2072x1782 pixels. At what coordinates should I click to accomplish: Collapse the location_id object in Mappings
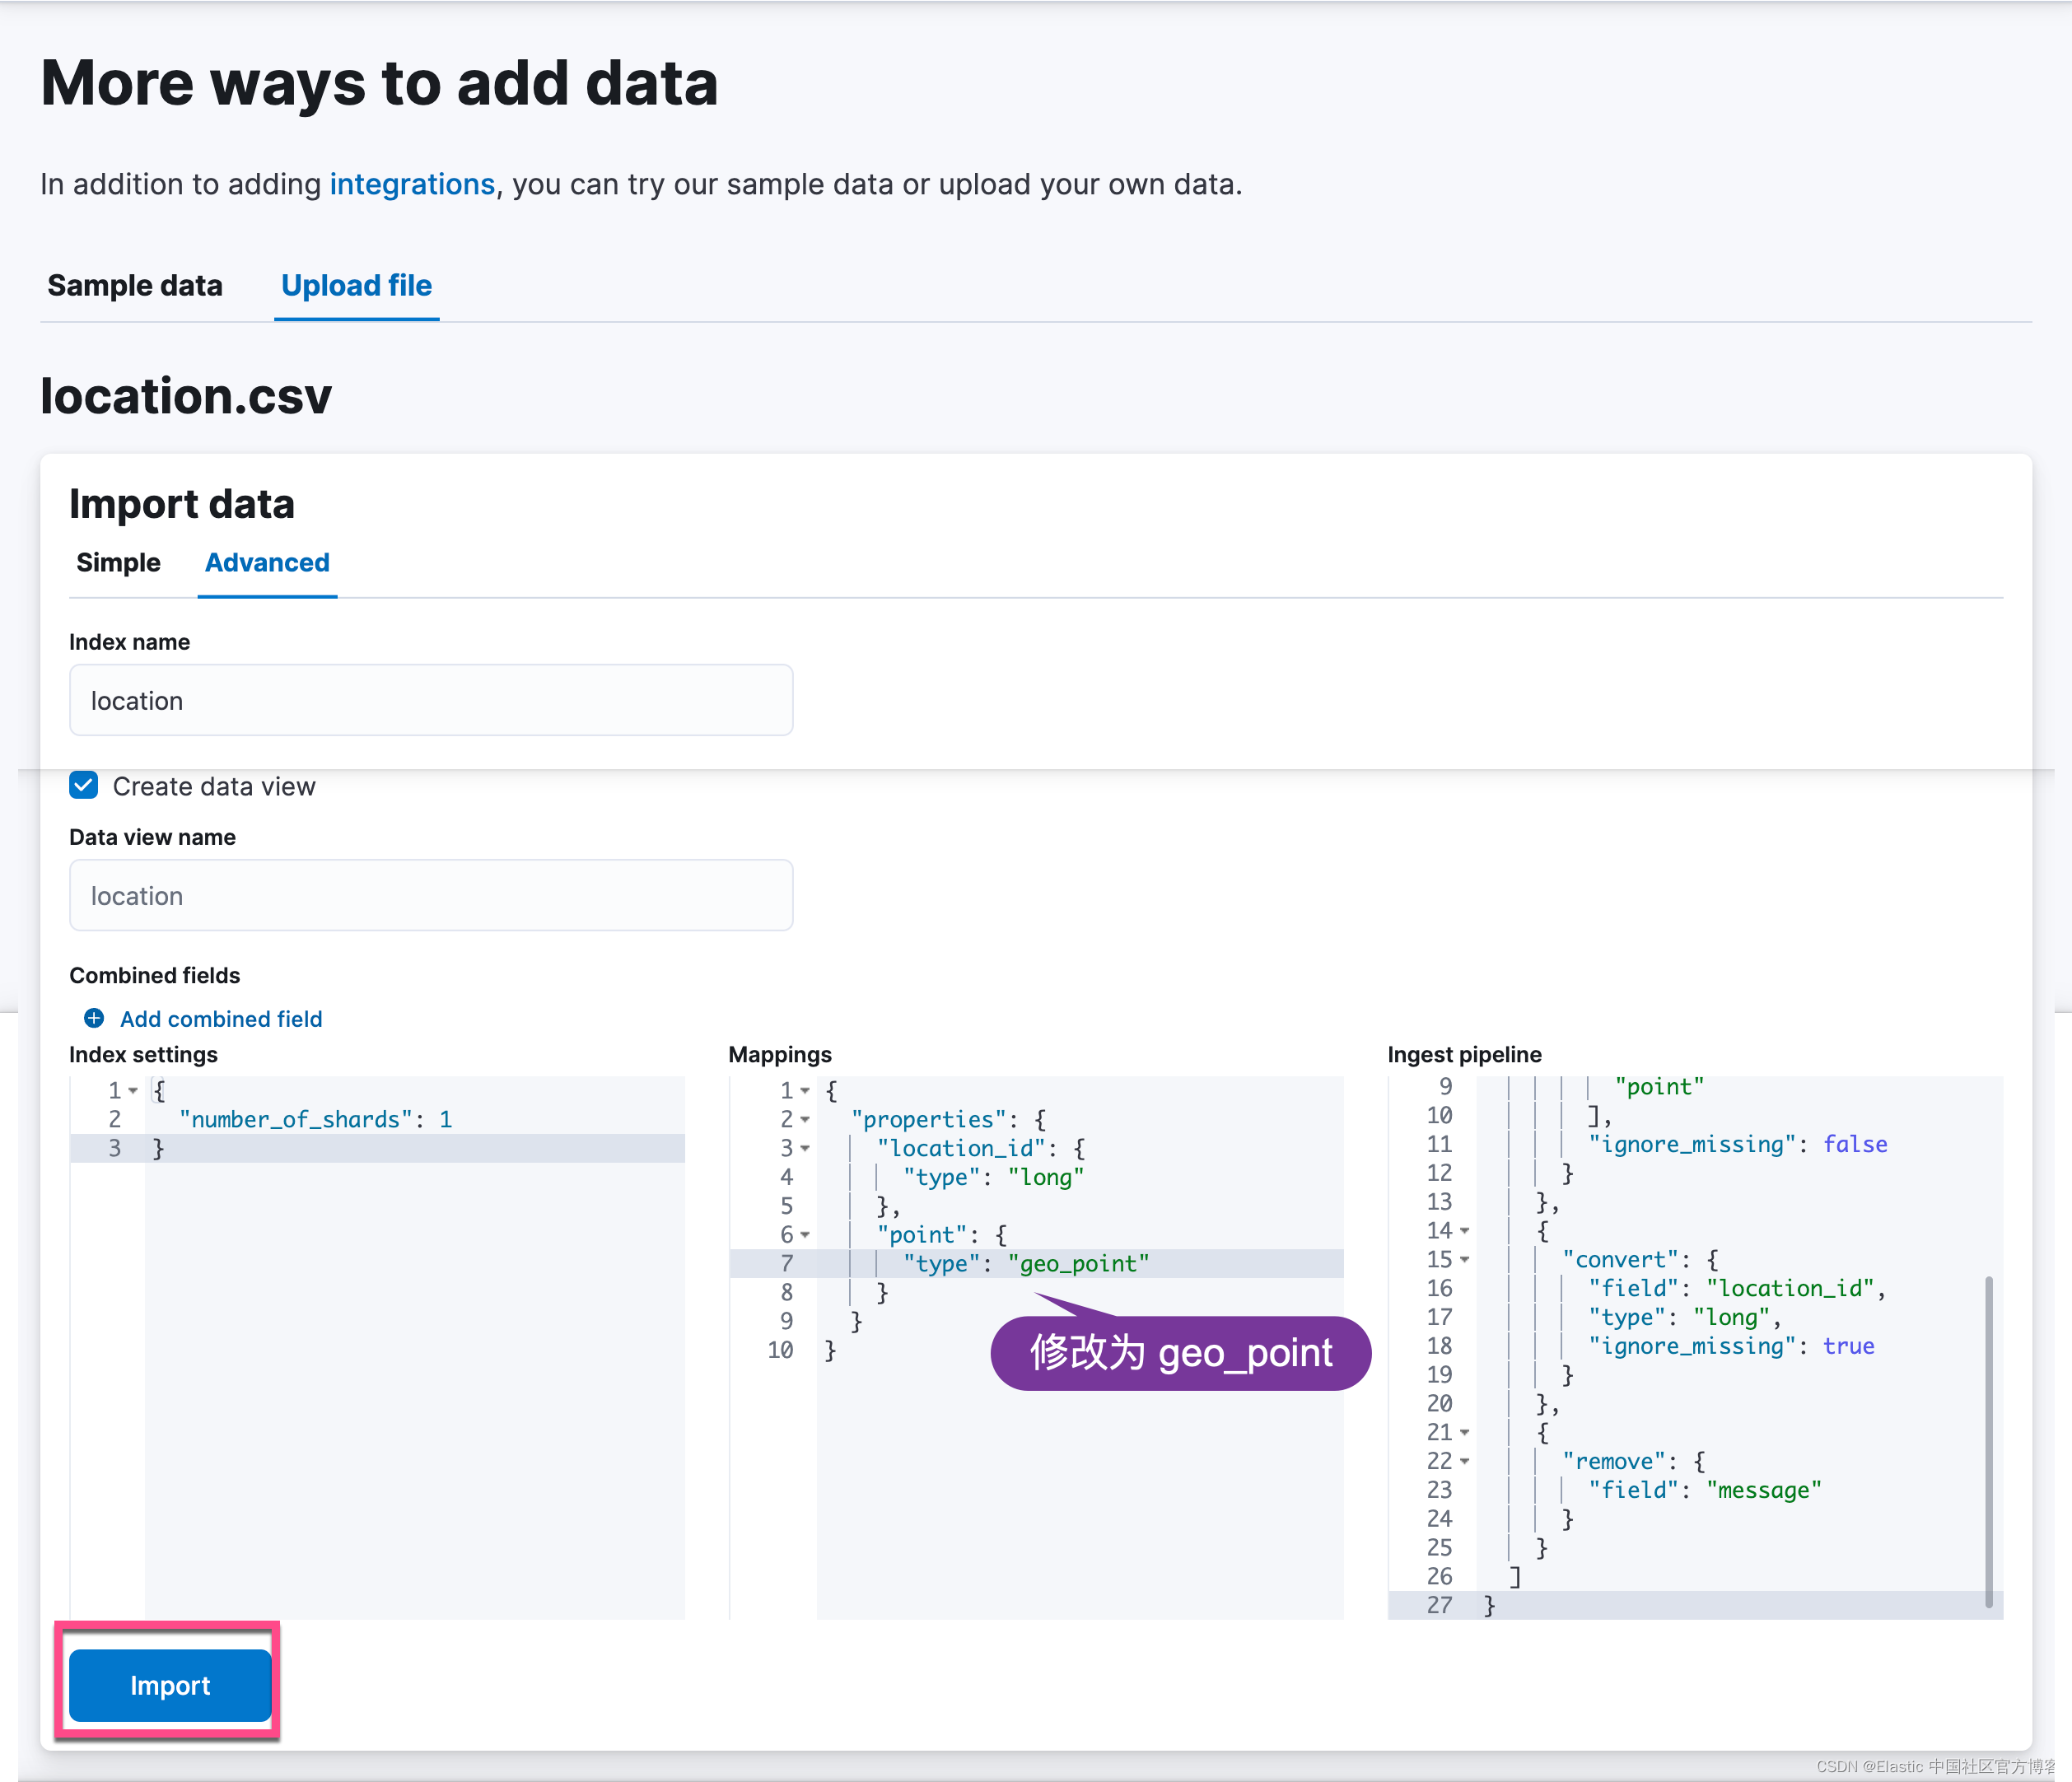click(x=806, y=1148)
